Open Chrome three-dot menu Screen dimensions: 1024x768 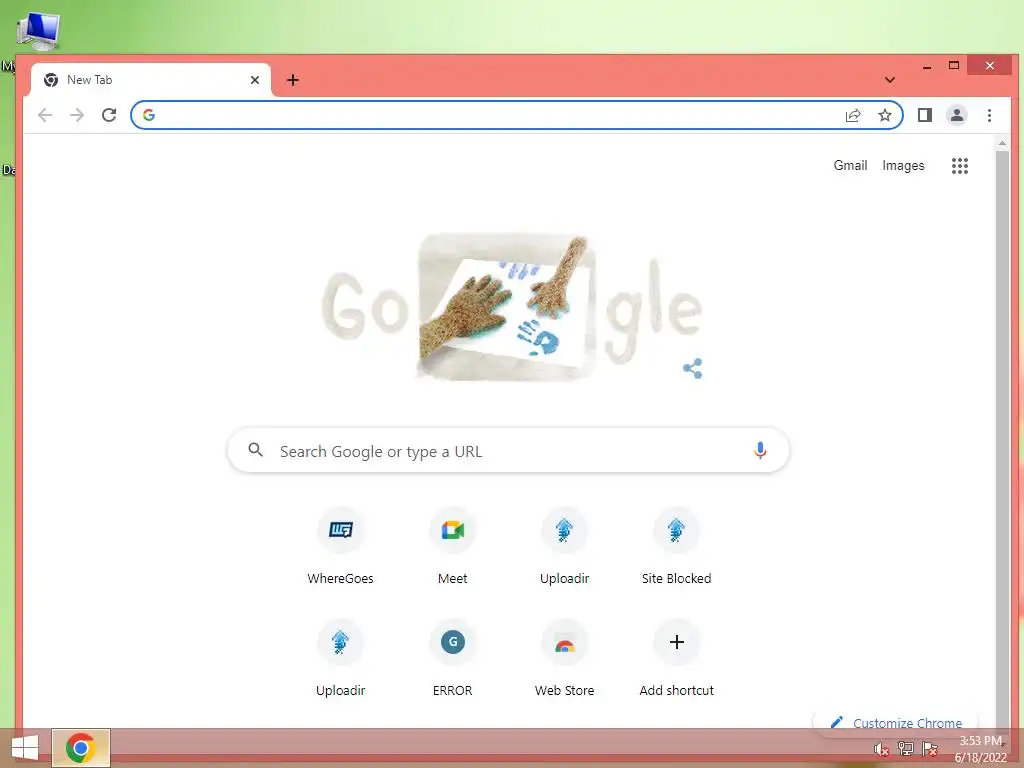click(x=989, y=116)
